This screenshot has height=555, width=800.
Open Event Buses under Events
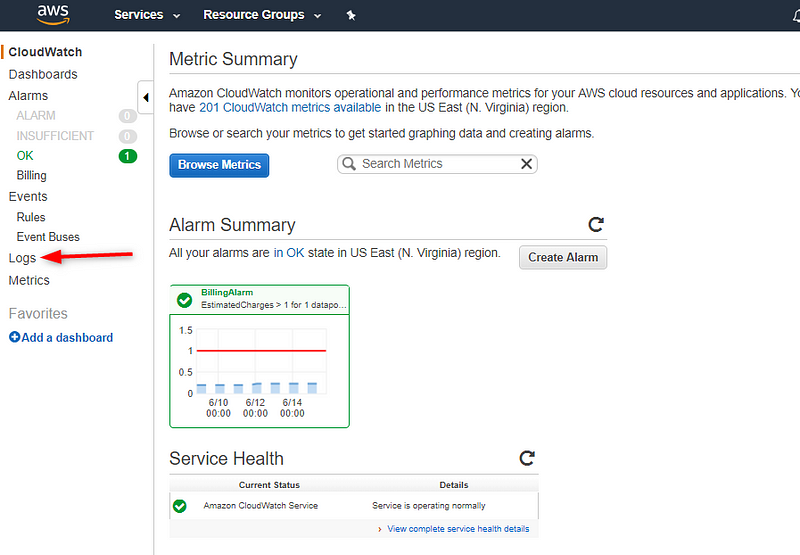tap(48, 237)
